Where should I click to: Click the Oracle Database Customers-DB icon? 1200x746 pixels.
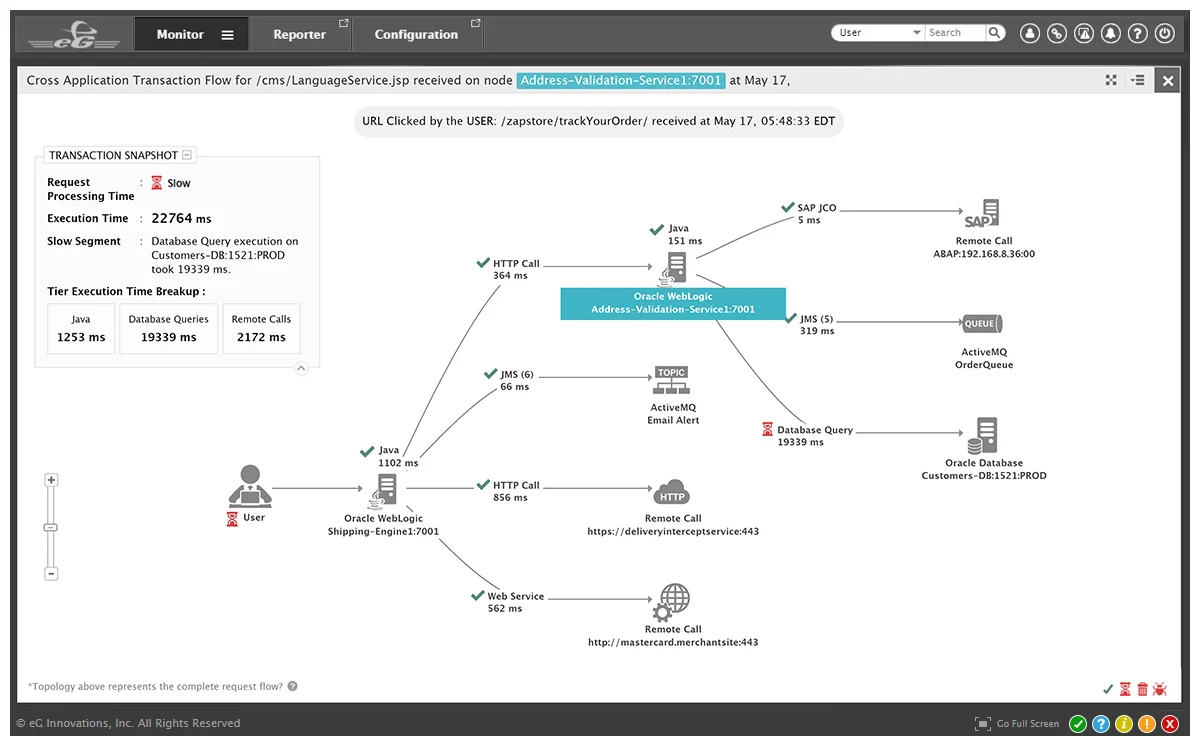click(983, 436)
